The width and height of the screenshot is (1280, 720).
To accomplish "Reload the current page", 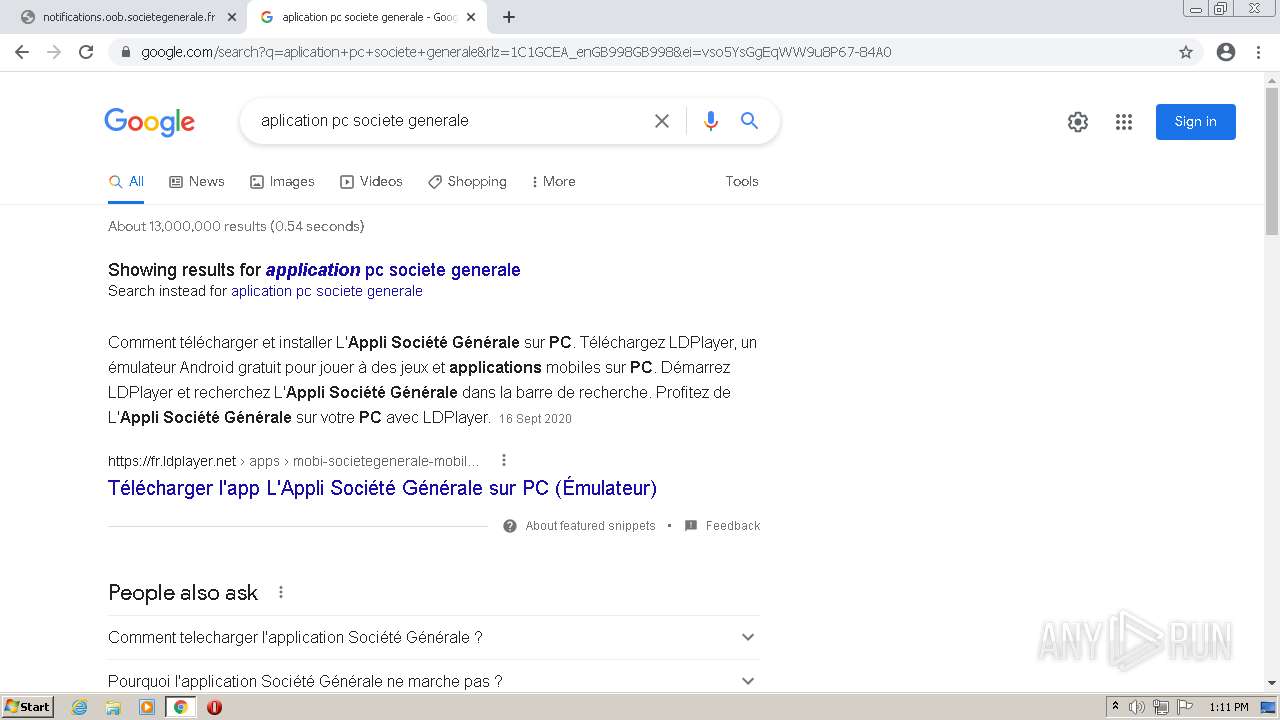I will (86, 52).
